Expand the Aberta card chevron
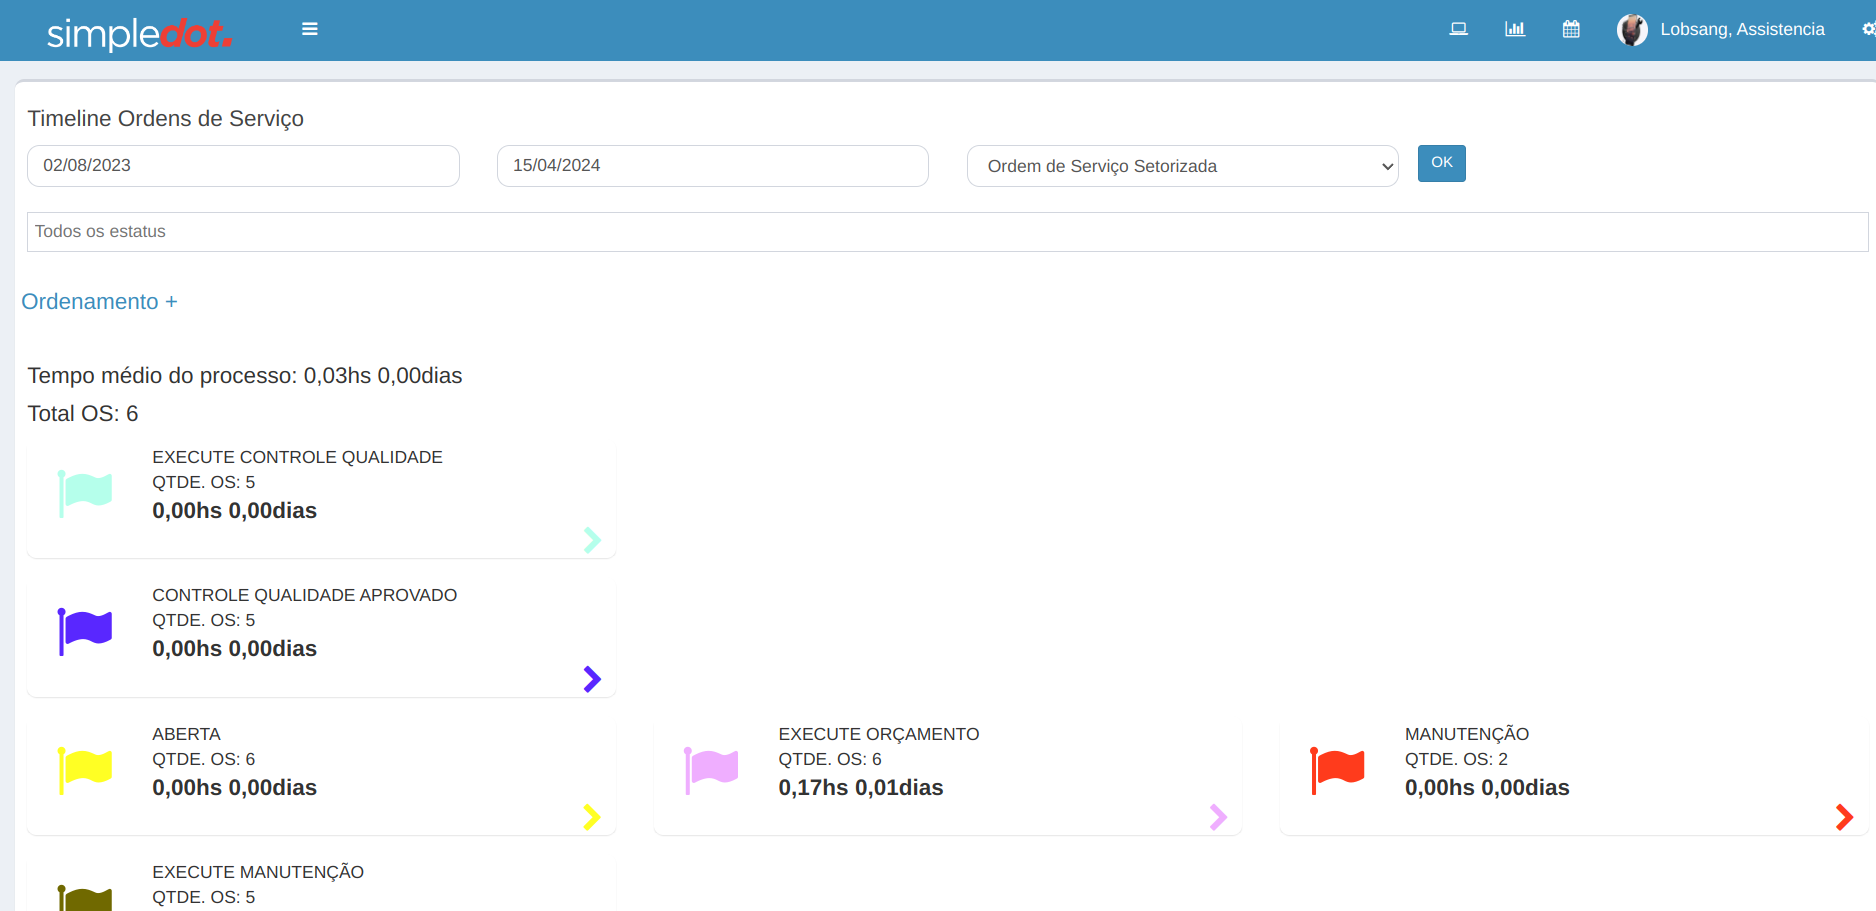1876x911 pixels. (592, 817)
